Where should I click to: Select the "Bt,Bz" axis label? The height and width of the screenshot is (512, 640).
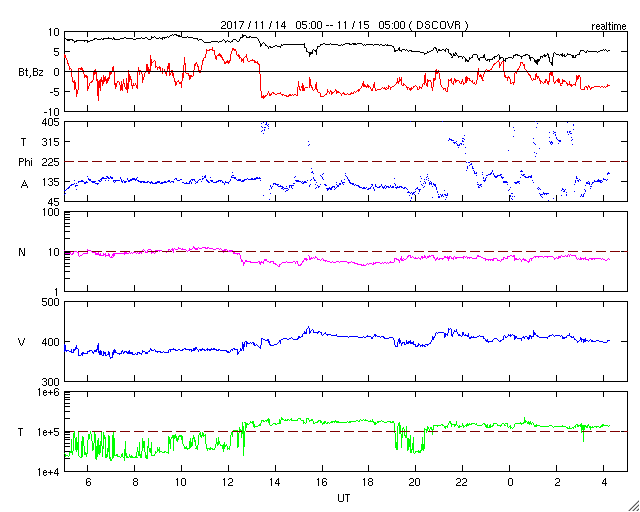click(x=31, y=73)
